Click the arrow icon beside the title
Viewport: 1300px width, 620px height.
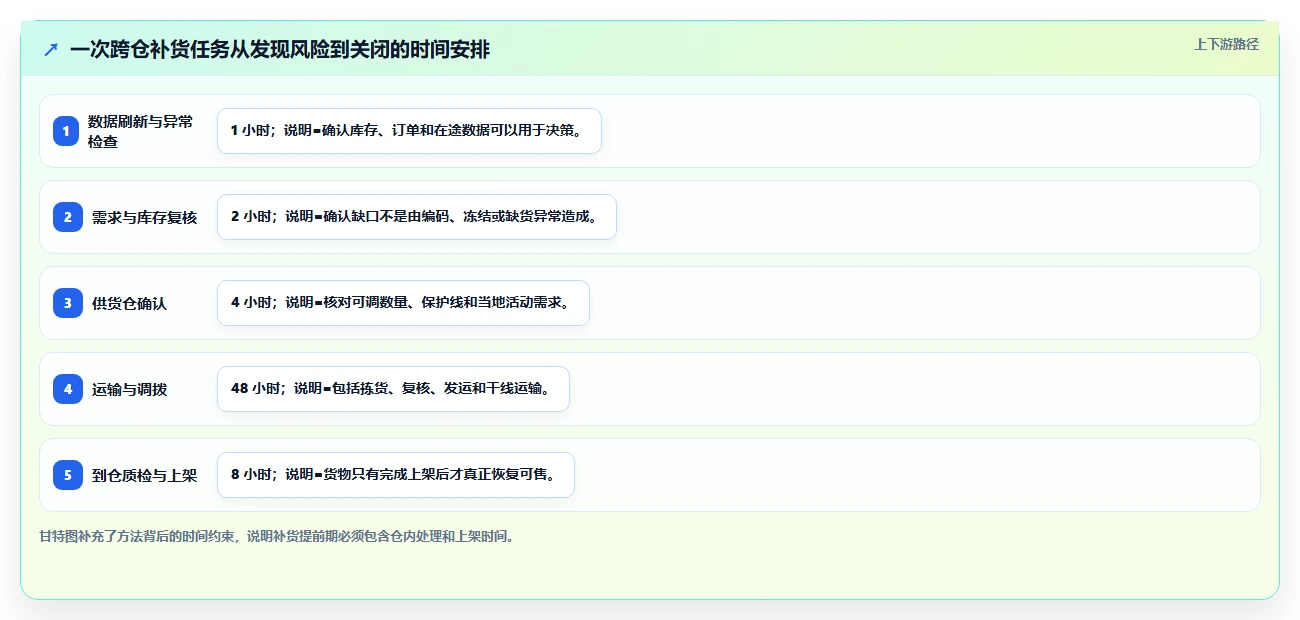tap(50, 49)
